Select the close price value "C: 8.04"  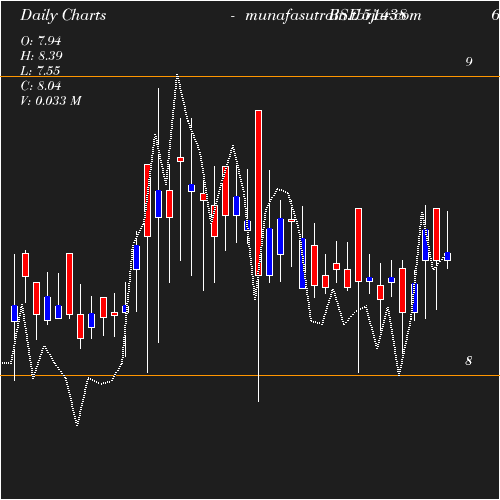click(x=41, y=86)
